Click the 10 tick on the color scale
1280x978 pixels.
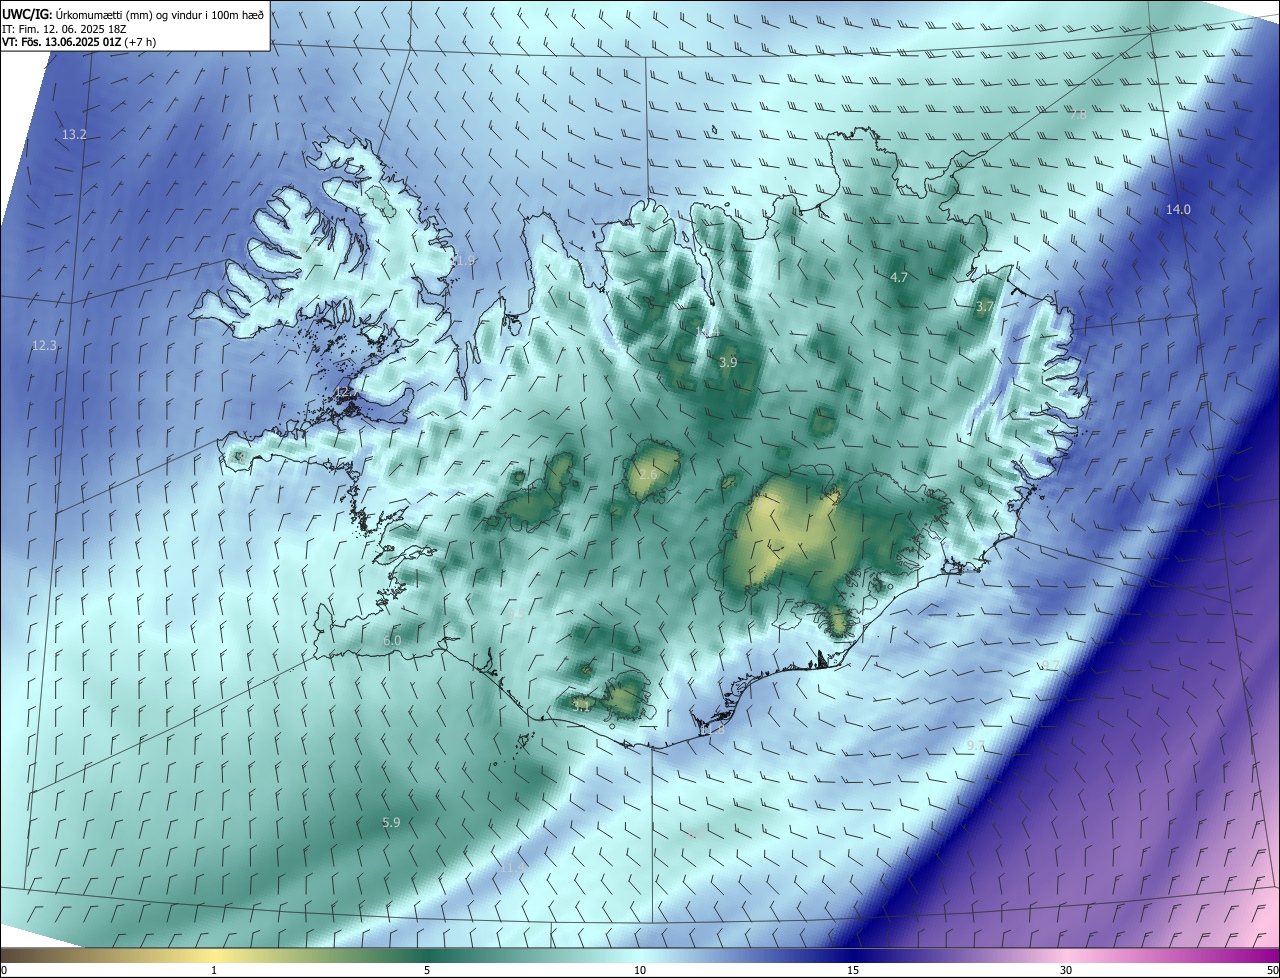640,970
